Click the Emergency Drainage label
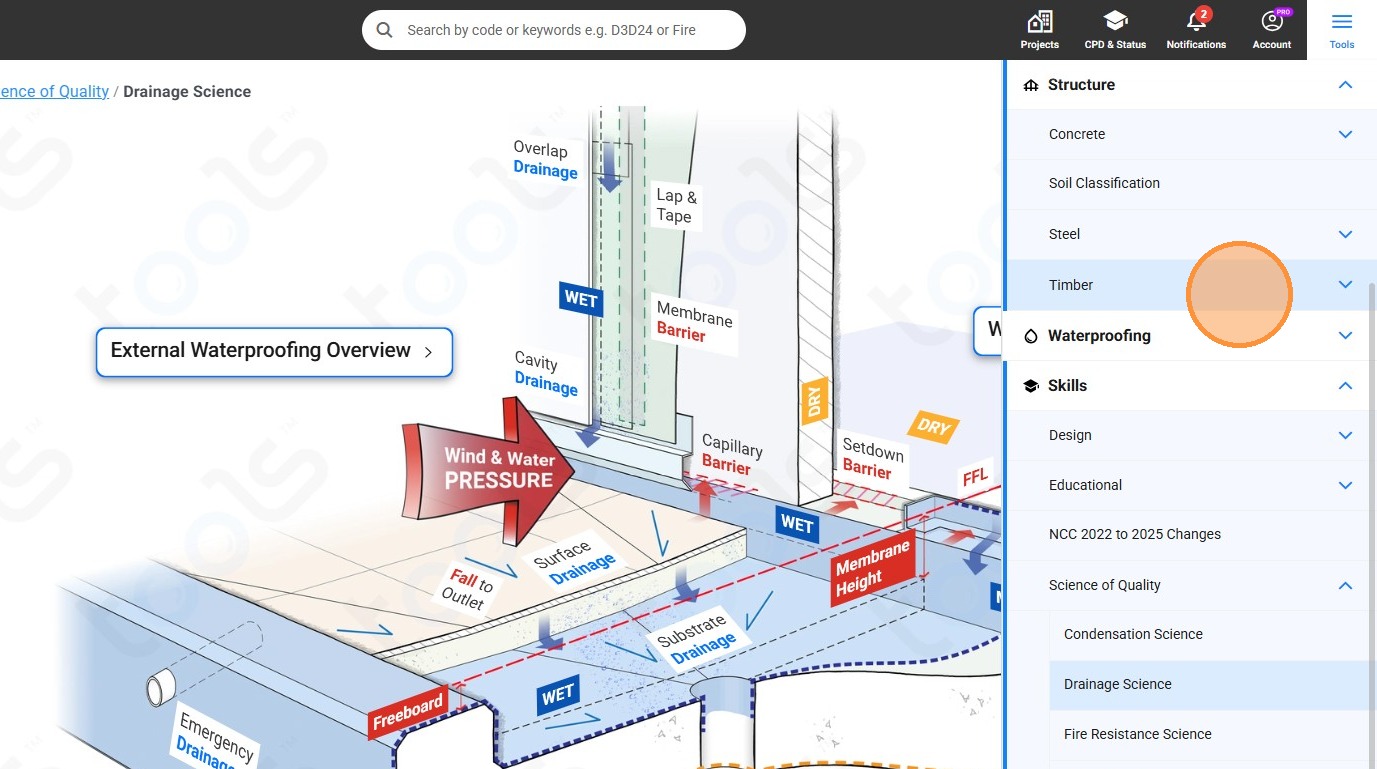 coord(214,739)
